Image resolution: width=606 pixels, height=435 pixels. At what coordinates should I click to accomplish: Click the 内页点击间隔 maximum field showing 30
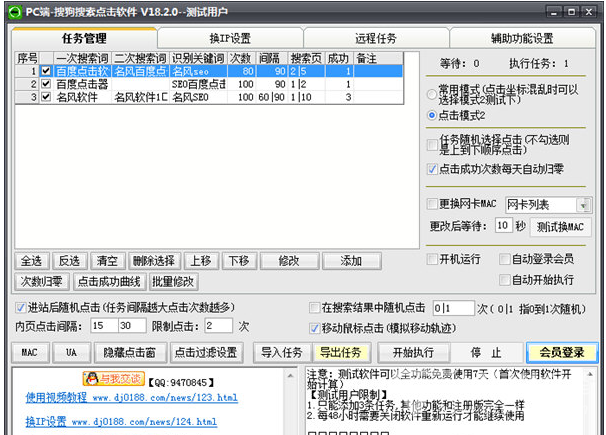click(x=132, y=326)
